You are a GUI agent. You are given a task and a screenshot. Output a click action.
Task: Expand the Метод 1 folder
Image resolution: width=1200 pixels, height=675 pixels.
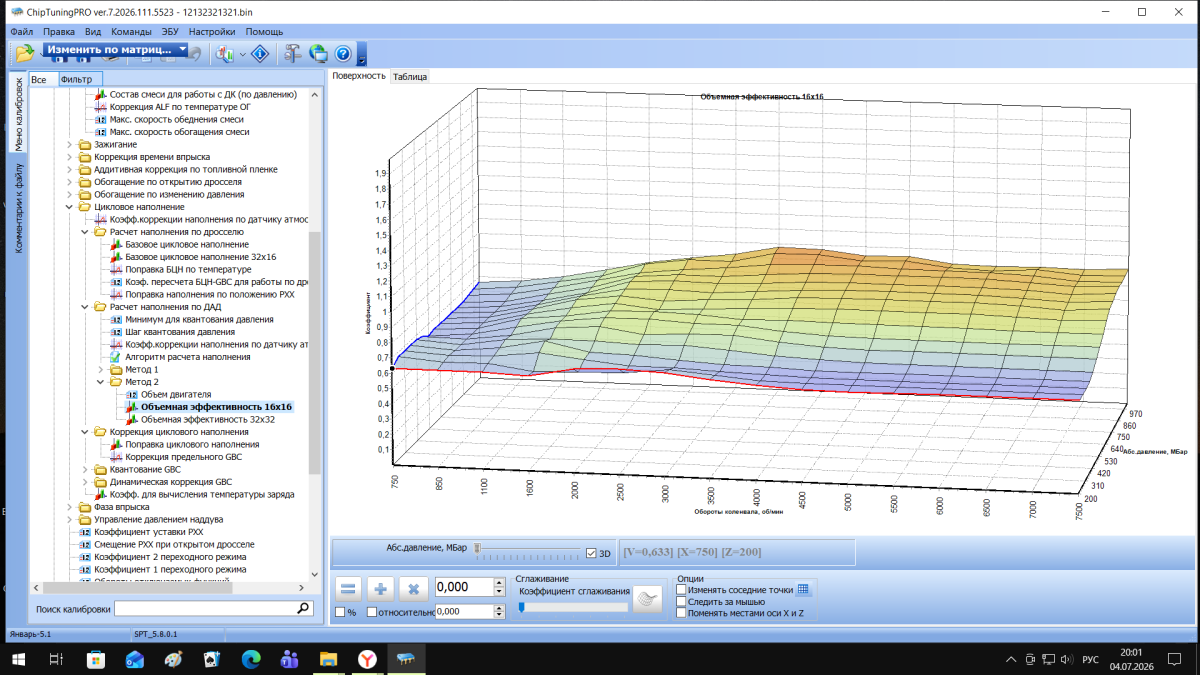(101, 370)
